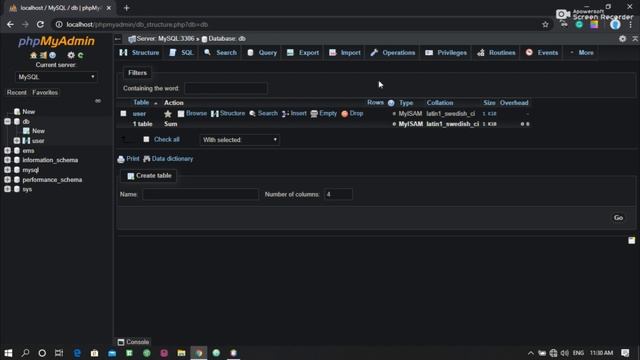Expand the mysql database node
Image resolution: width=640 pixels, height=360 pixels.
point(7,170)
